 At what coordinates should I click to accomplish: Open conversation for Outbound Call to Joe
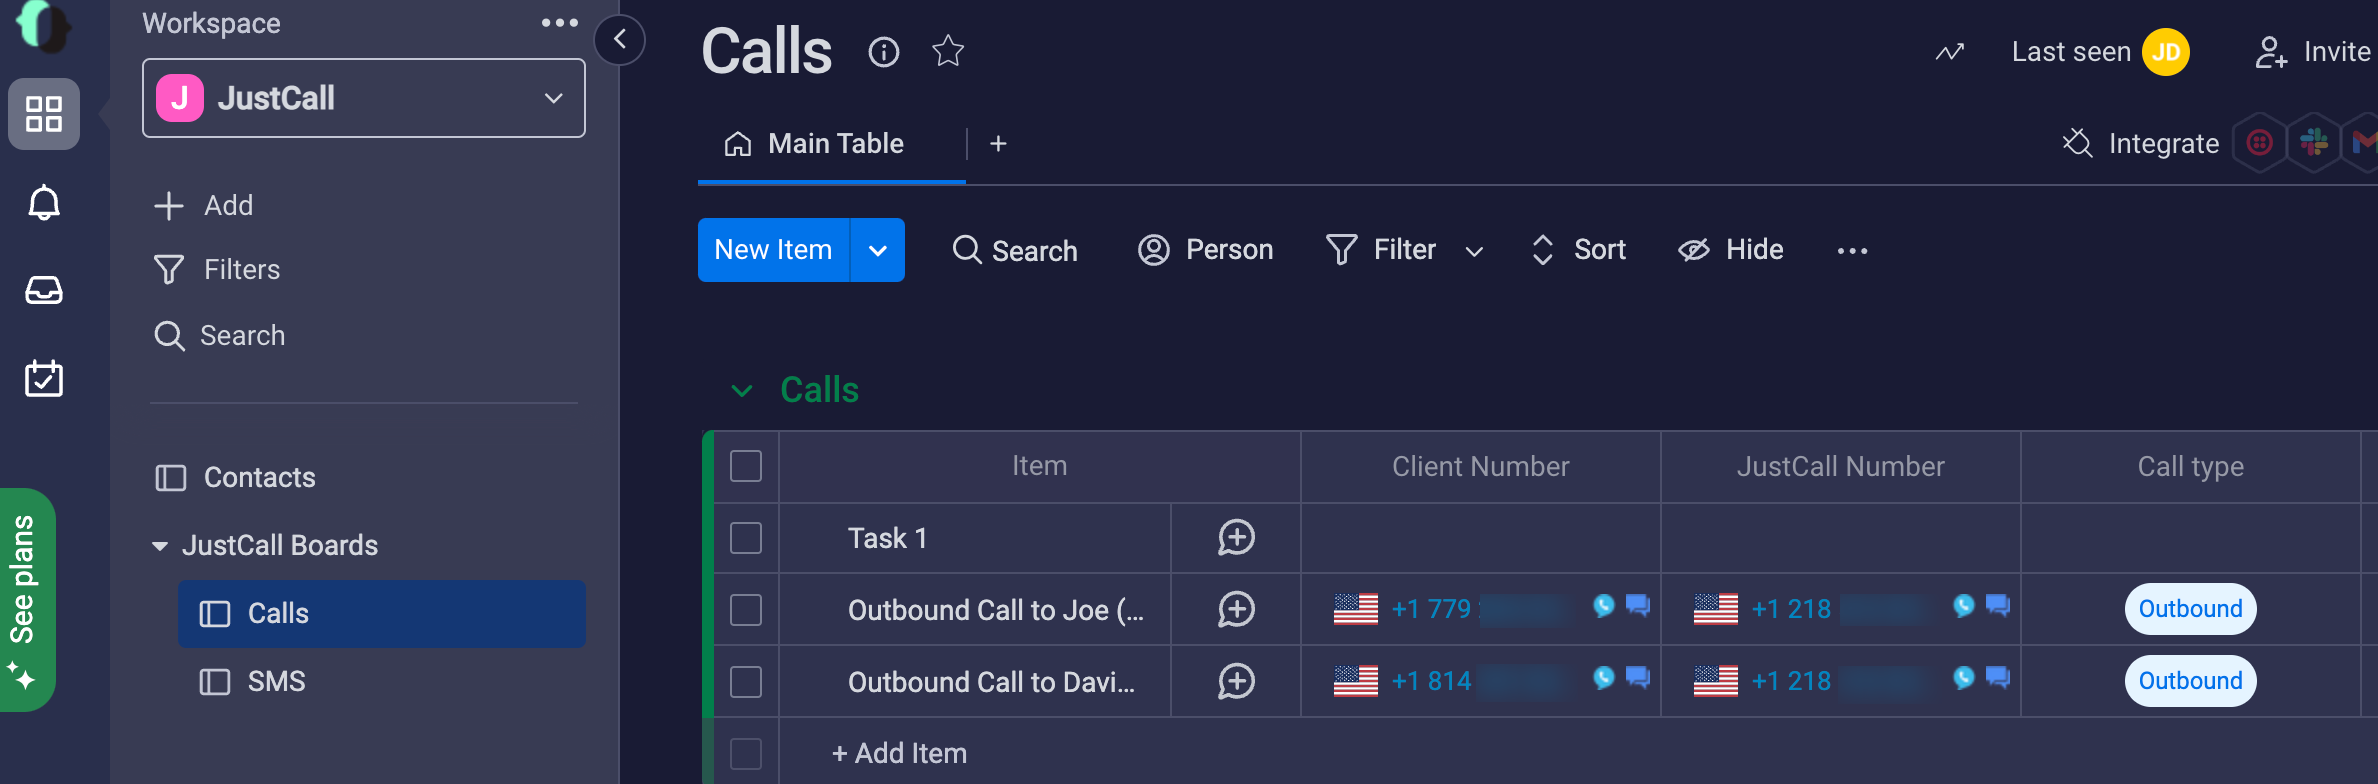coord(1236,610)
